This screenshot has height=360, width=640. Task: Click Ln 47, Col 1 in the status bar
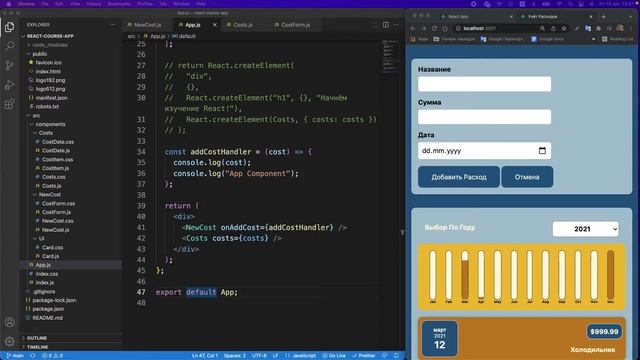pyautogui.click(x=205, y=356)
